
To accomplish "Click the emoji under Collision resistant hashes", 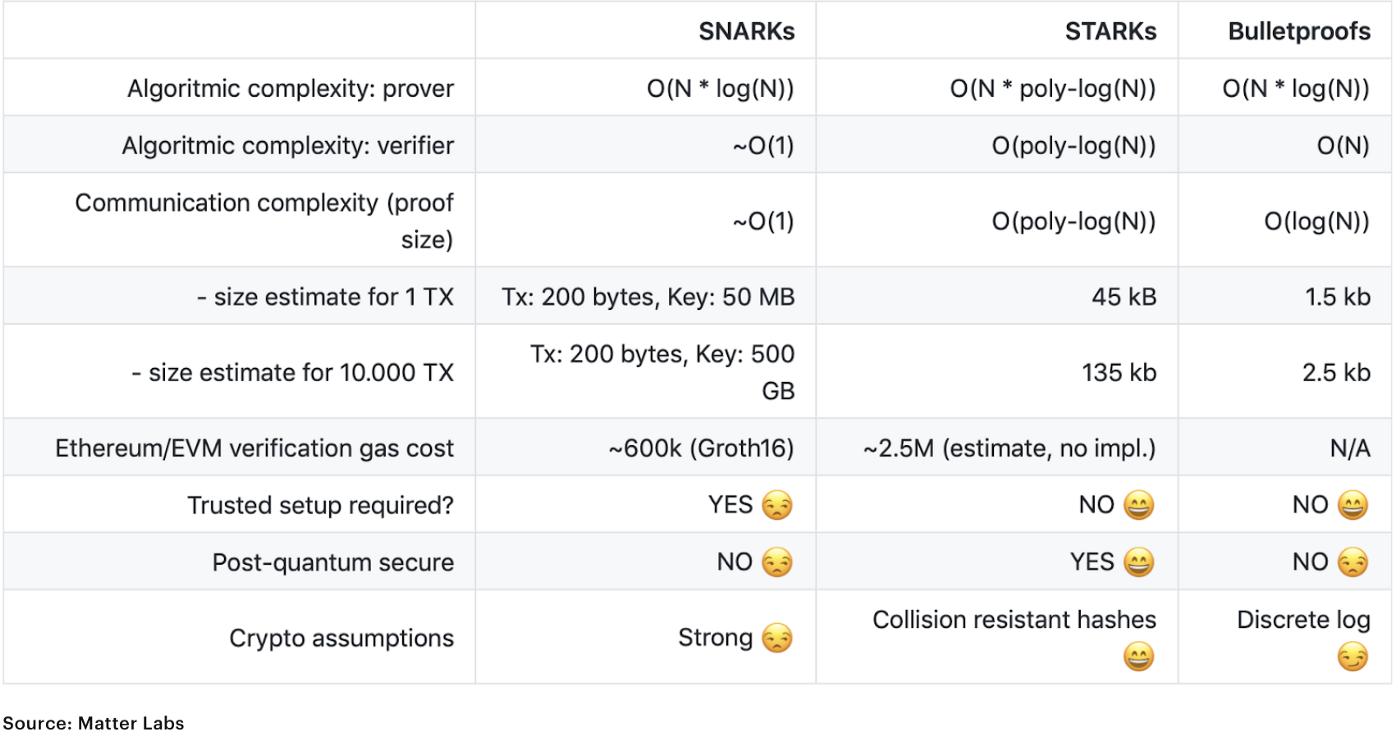I will click(x=1138, y=656).
